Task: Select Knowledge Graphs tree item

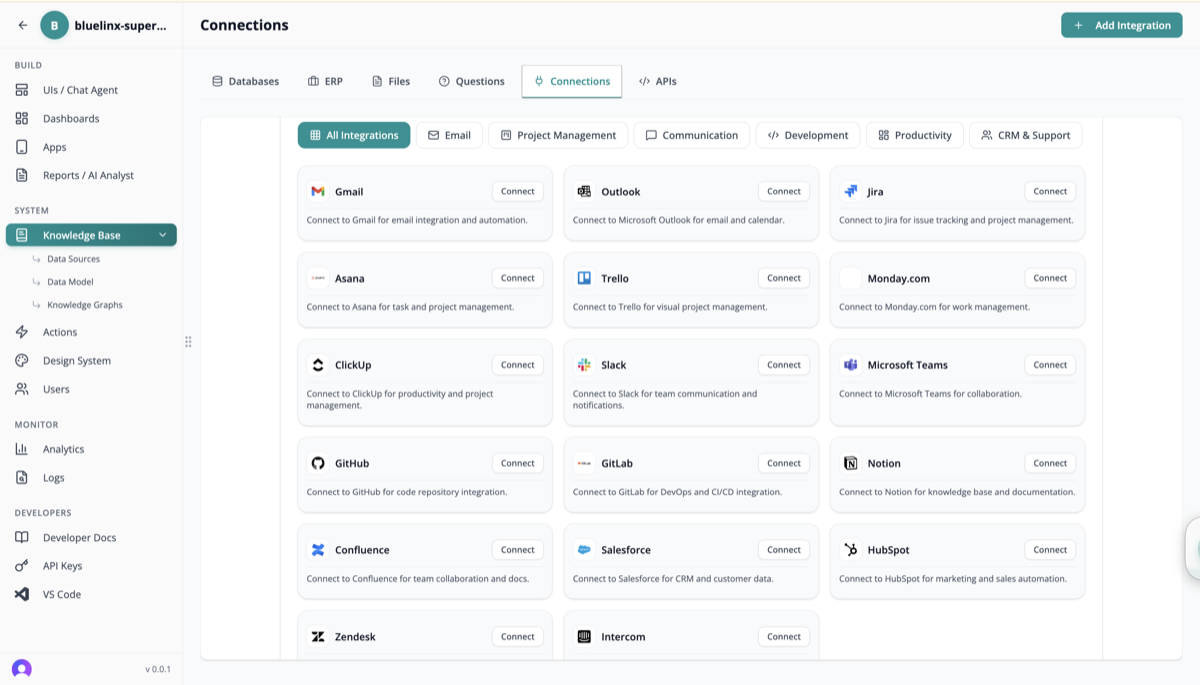Action: pyautogui.click(x=84, y=305)
